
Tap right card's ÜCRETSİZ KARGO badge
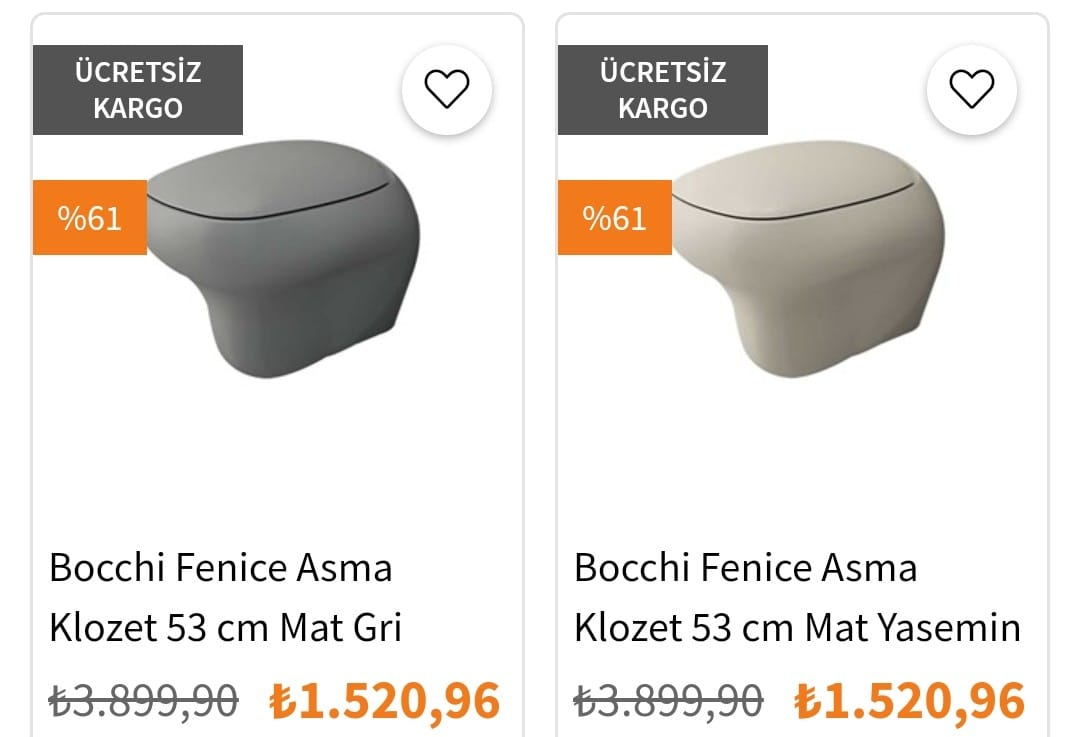(663, 90)
